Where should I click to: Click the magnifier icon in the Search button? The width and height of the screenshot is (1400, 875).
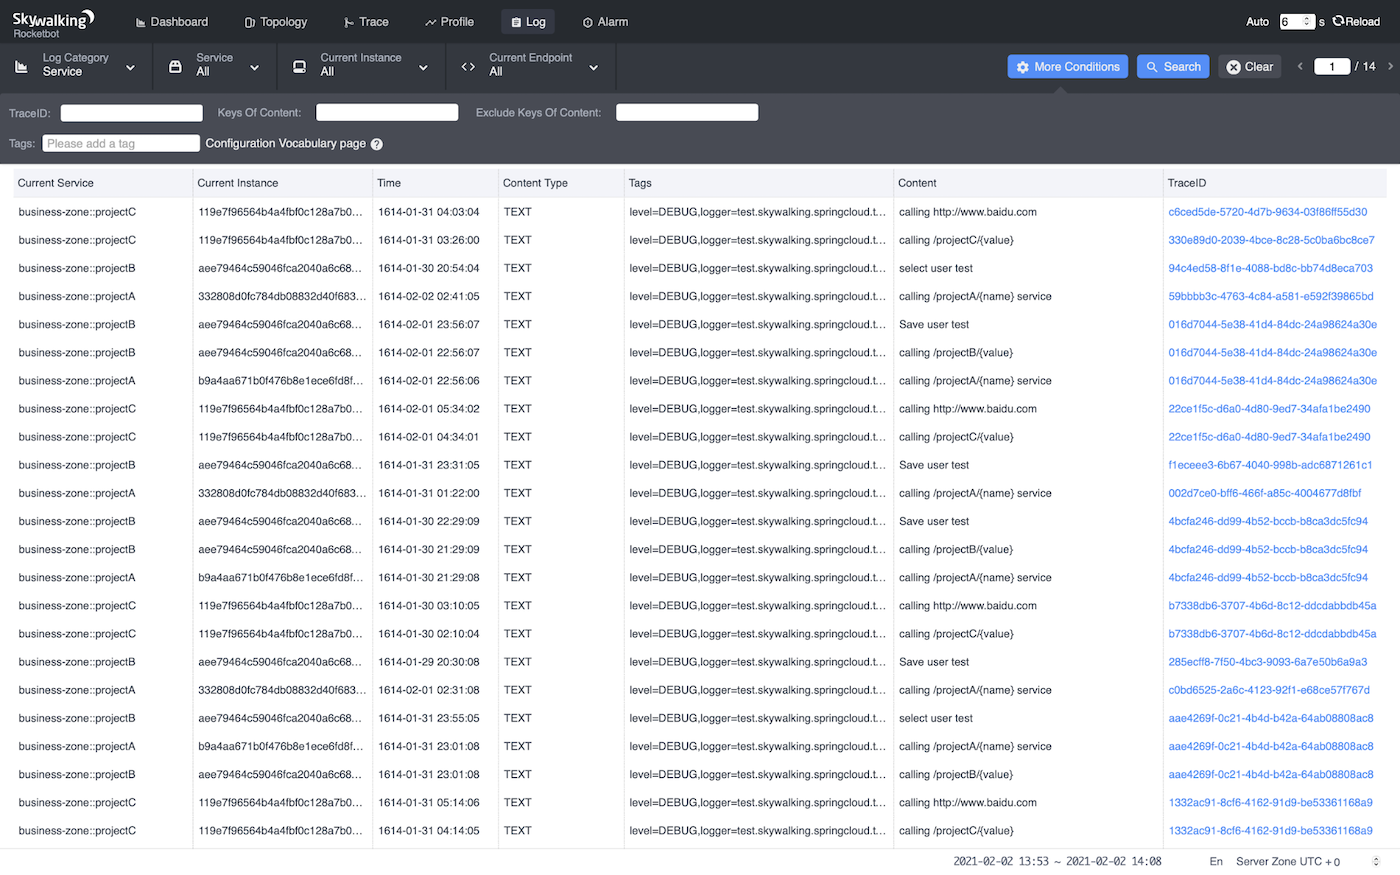coord(1155,66)
